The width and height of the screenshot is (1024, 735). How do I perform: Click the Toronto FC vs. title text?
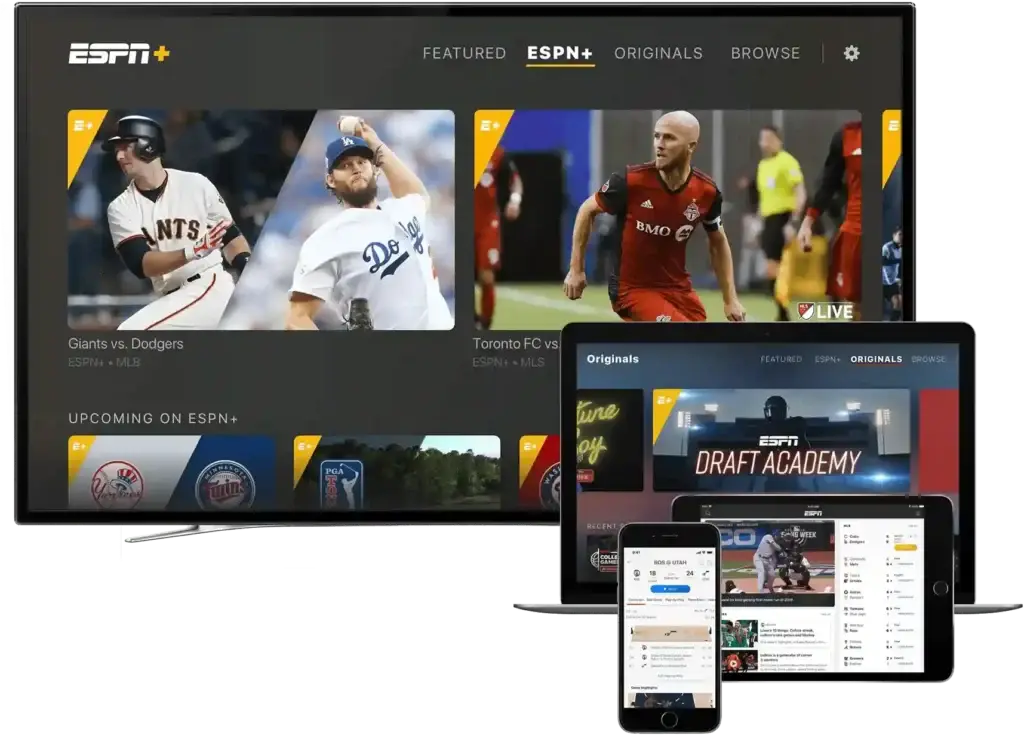pyautogui.click(x=516, y=344)
